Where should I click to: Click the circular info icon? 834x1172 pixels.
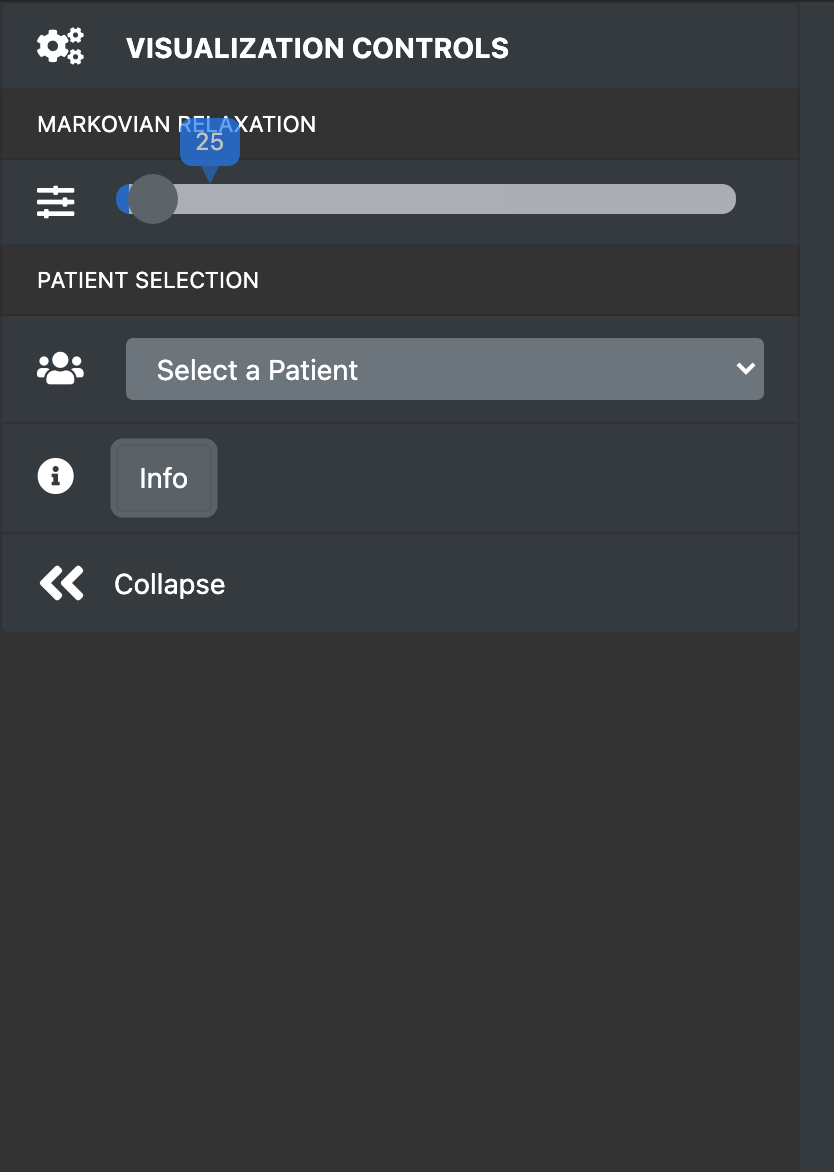point(56,476)
